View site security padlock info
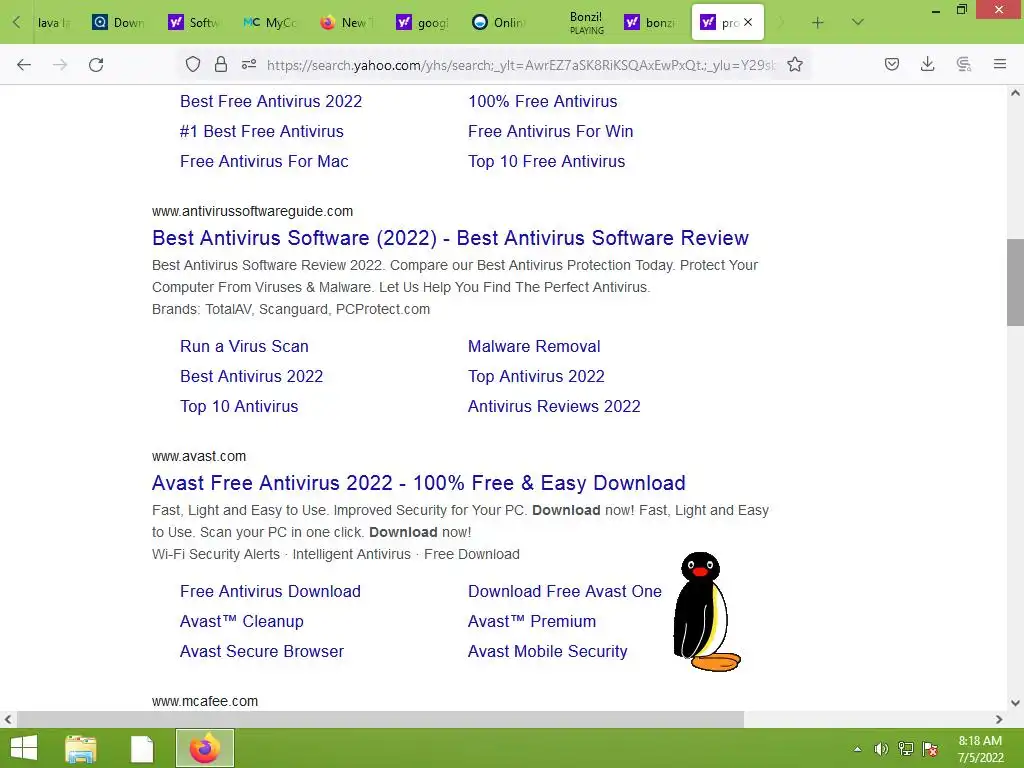Screen dimensions: 1024x768 (x=221, y=64)
